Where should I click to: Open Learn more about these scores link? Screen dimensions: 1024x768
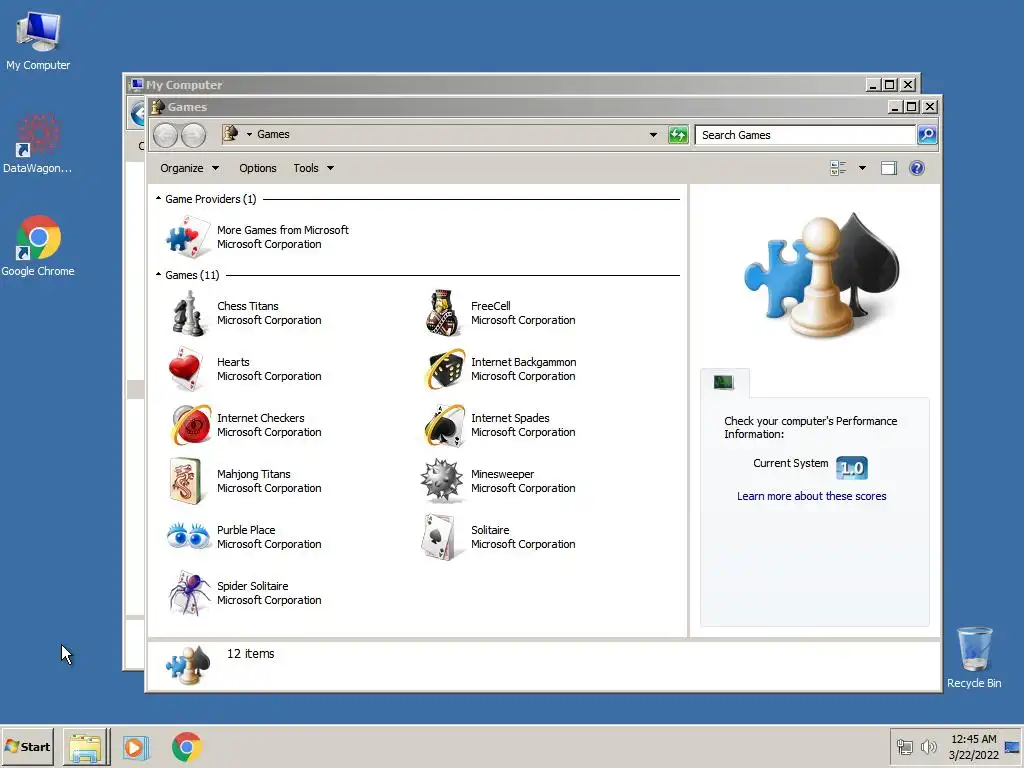(812, 496)
